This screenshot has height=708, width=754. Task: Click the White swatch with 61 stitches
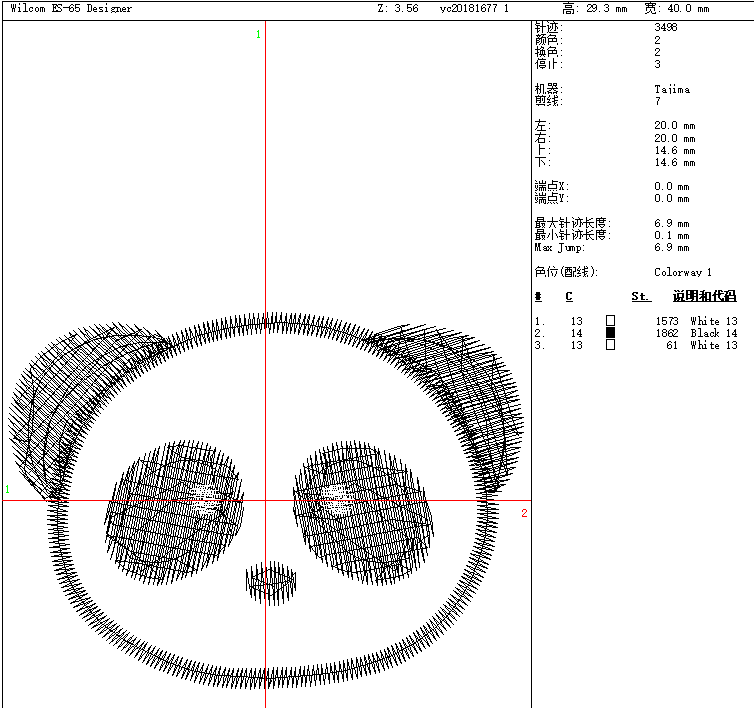click(x=611, y=345)
